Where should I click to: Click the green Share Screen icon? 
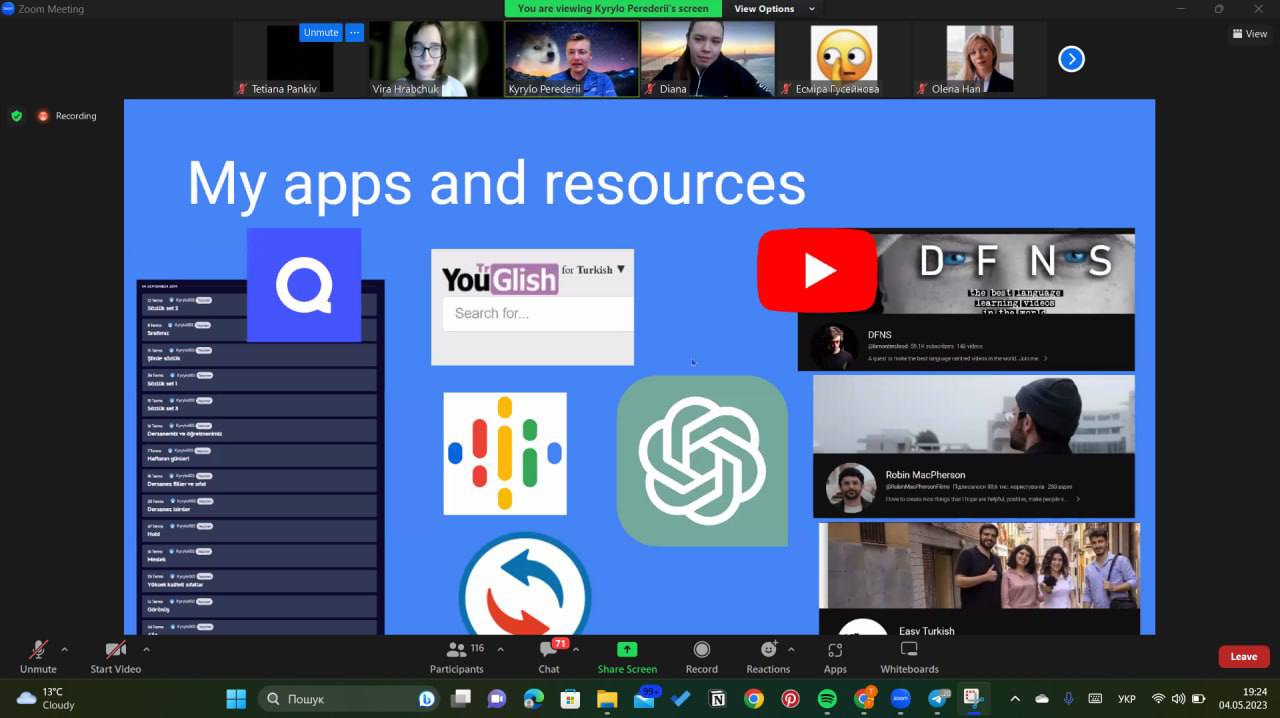pyautogui.click(x=627, y=650)
